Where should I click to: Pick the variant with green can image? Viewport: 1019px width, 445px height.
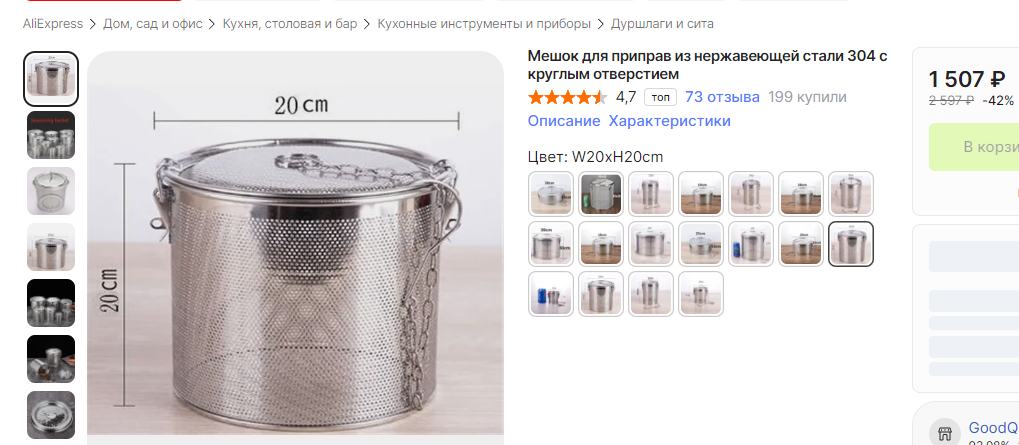601,194
